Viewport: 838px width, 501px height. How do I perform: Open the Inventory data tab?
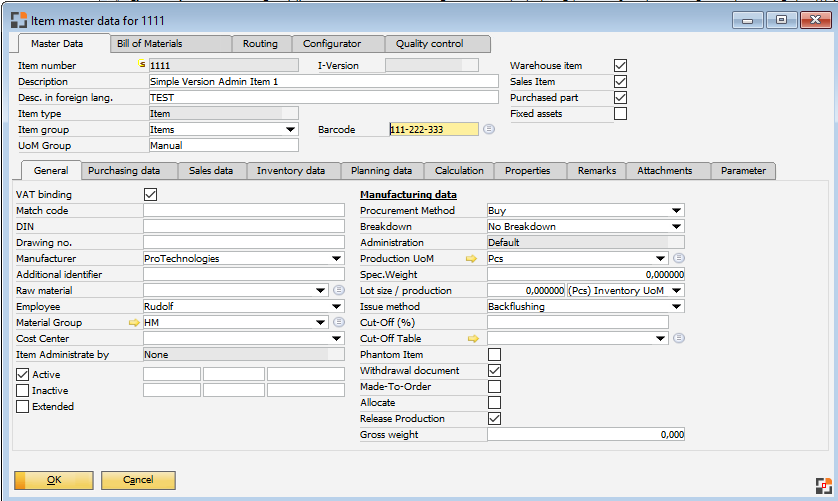pyautogui.click(x=290, y=171)
